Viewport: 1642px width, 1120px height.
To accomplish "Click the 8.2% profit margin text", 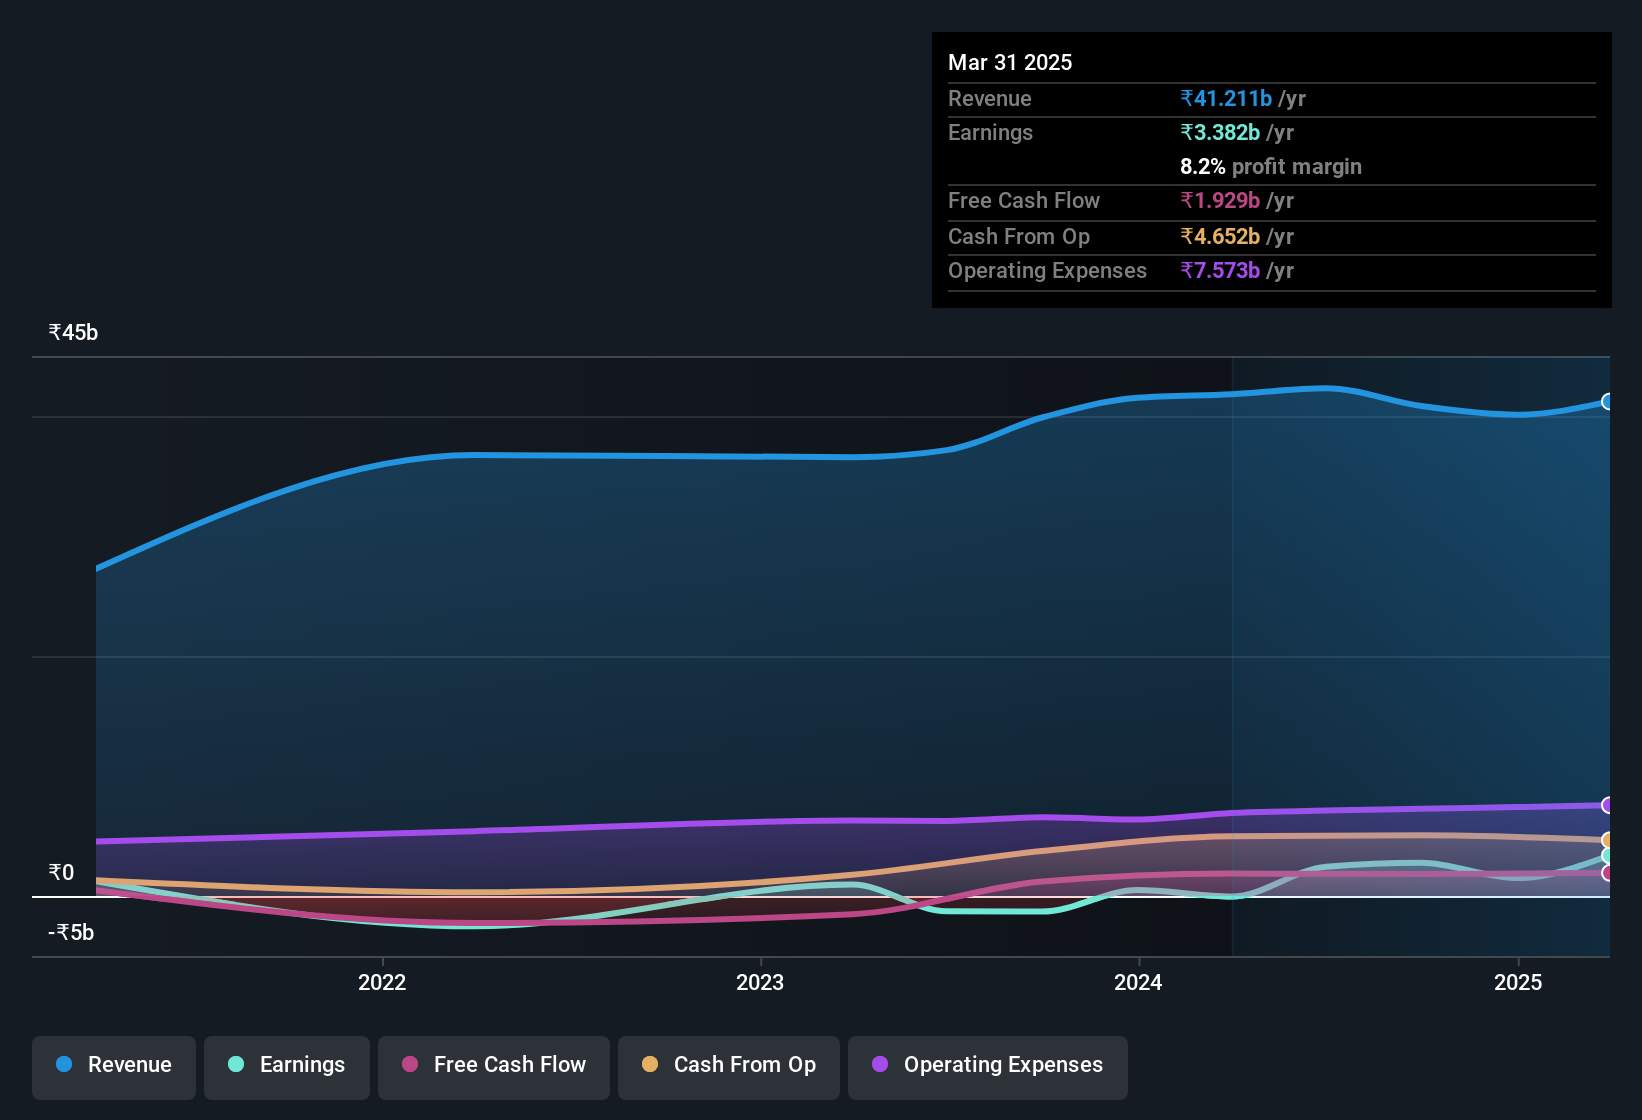I will coord(1271,166).
